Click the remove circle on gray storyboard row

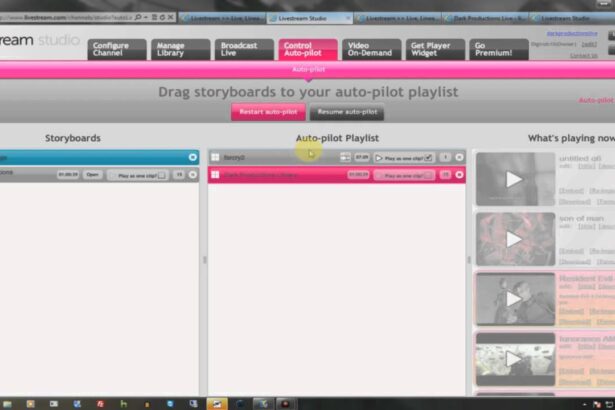[x=193, y=175]
